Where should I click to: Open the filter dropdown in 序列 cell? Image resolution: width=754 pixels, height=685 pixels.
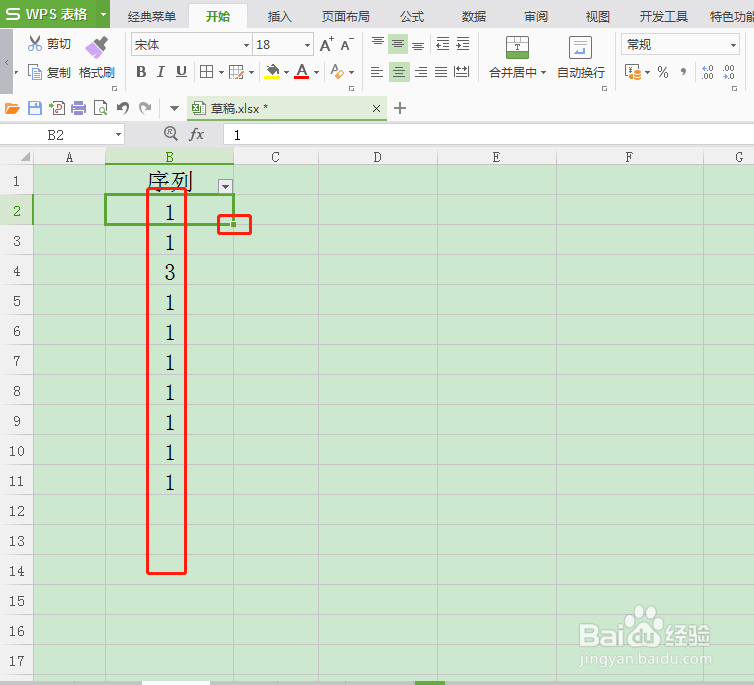225,186
